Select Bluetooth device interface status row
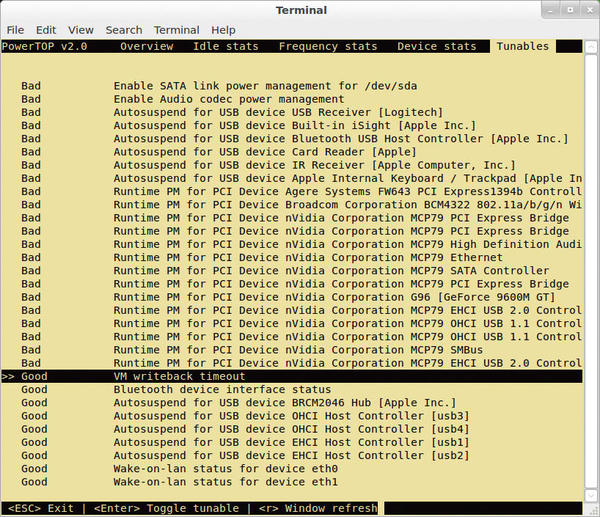 [x=292, y=390]
